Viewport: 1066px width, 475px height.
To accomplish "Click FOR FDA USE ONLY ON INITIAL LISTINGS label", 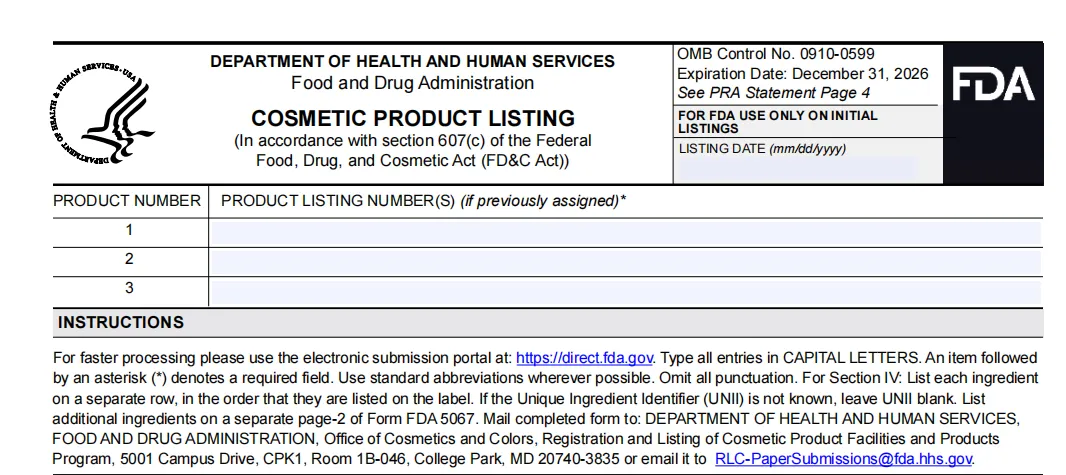I will pyautogui.click(x=778, y=122).
